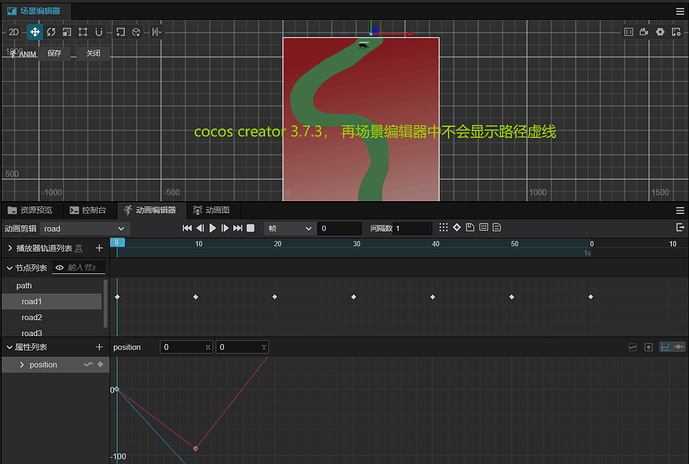Play the road animation

click(x=213, y=228)
